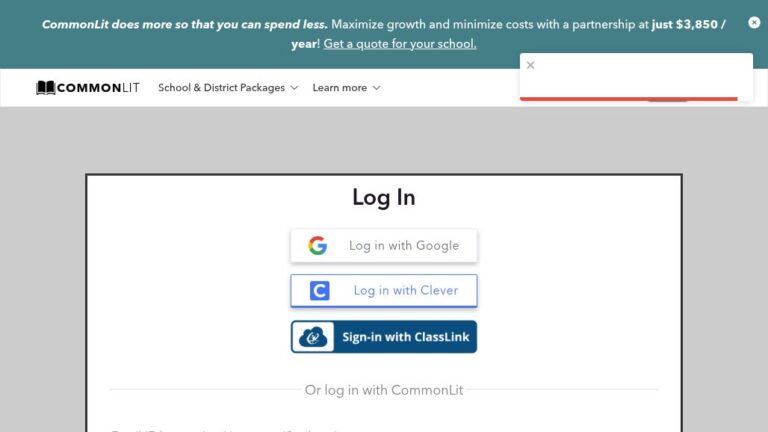Click the ClassLink cloud icon
The image size is (768, 432).
point(313,337)
